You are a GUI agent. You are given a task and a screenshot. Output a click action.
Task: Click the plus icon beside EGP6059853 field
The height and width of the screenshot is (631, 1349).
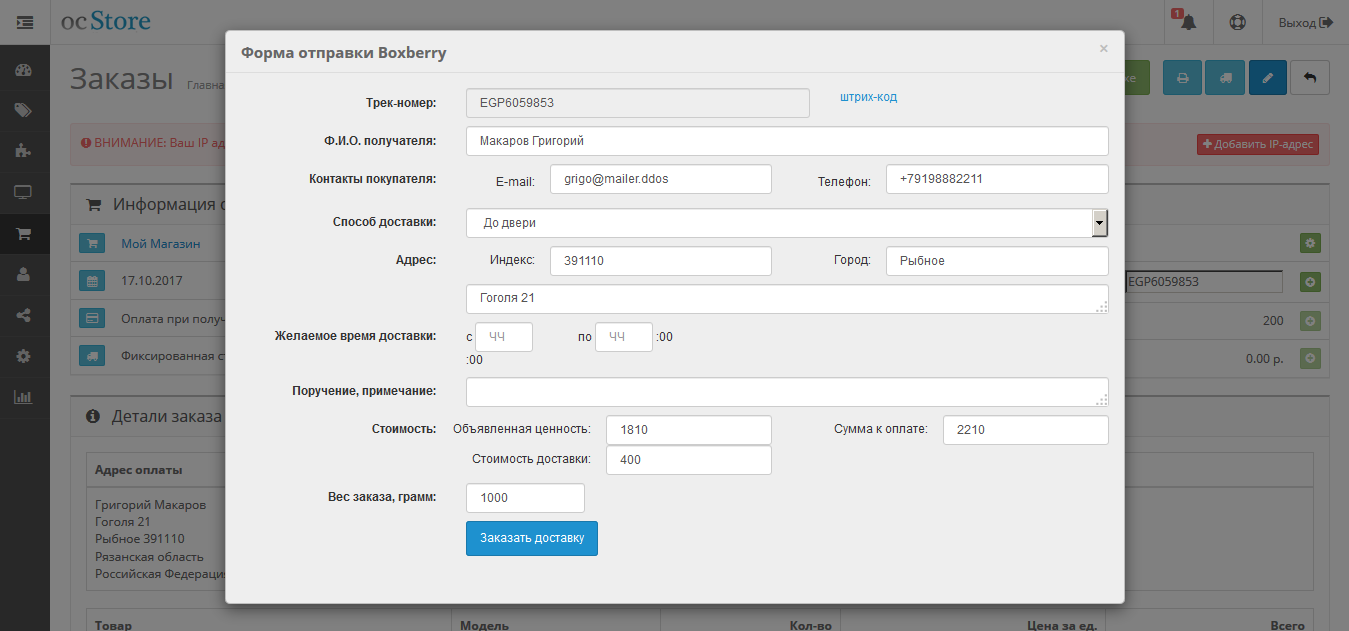tap(1310, 283)
